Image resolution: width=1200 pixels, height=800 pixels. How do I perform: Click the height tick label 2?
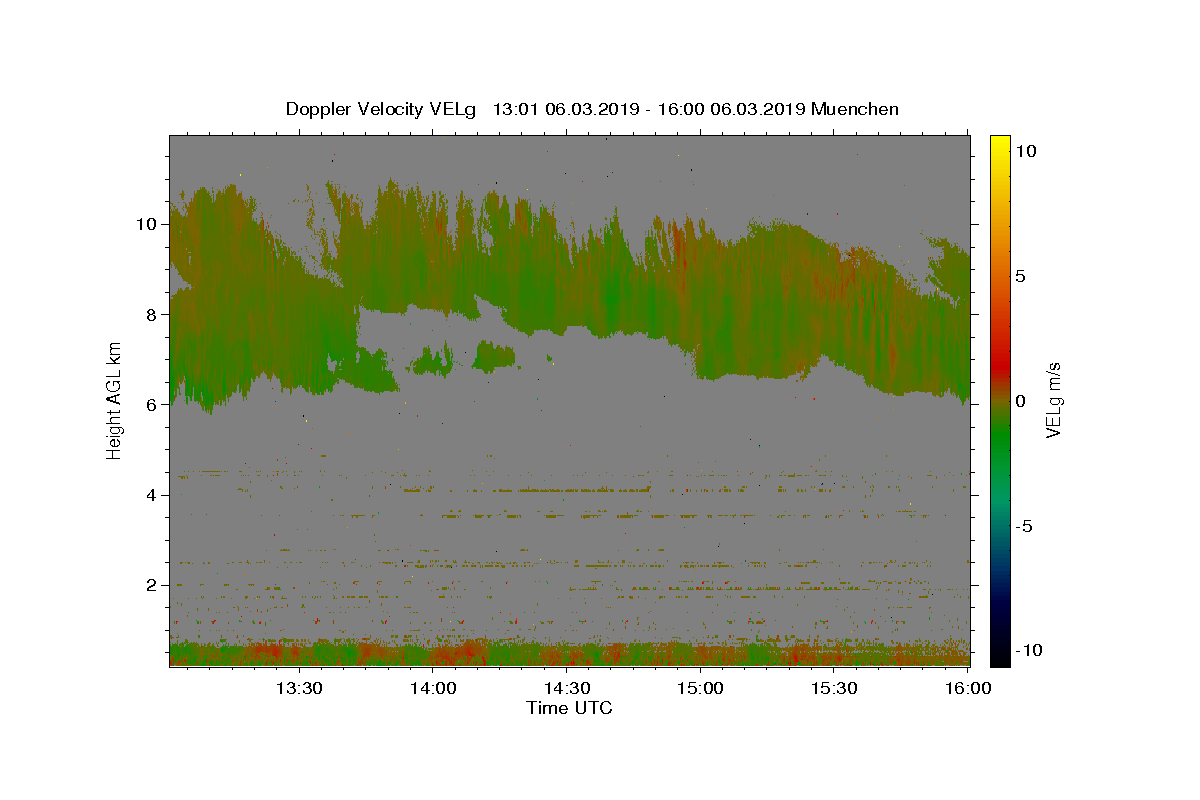151,585
